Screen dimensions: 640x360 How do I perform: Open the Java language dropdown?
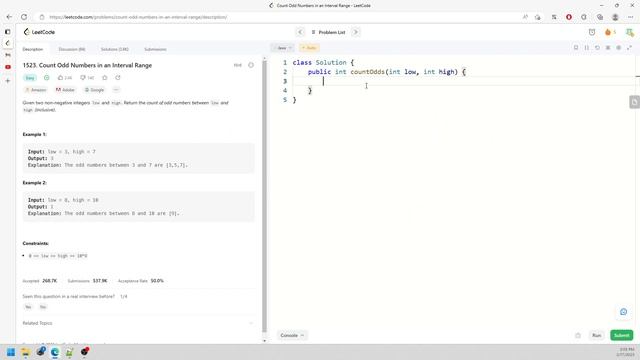pyautogui.click(x=283, y=48)
